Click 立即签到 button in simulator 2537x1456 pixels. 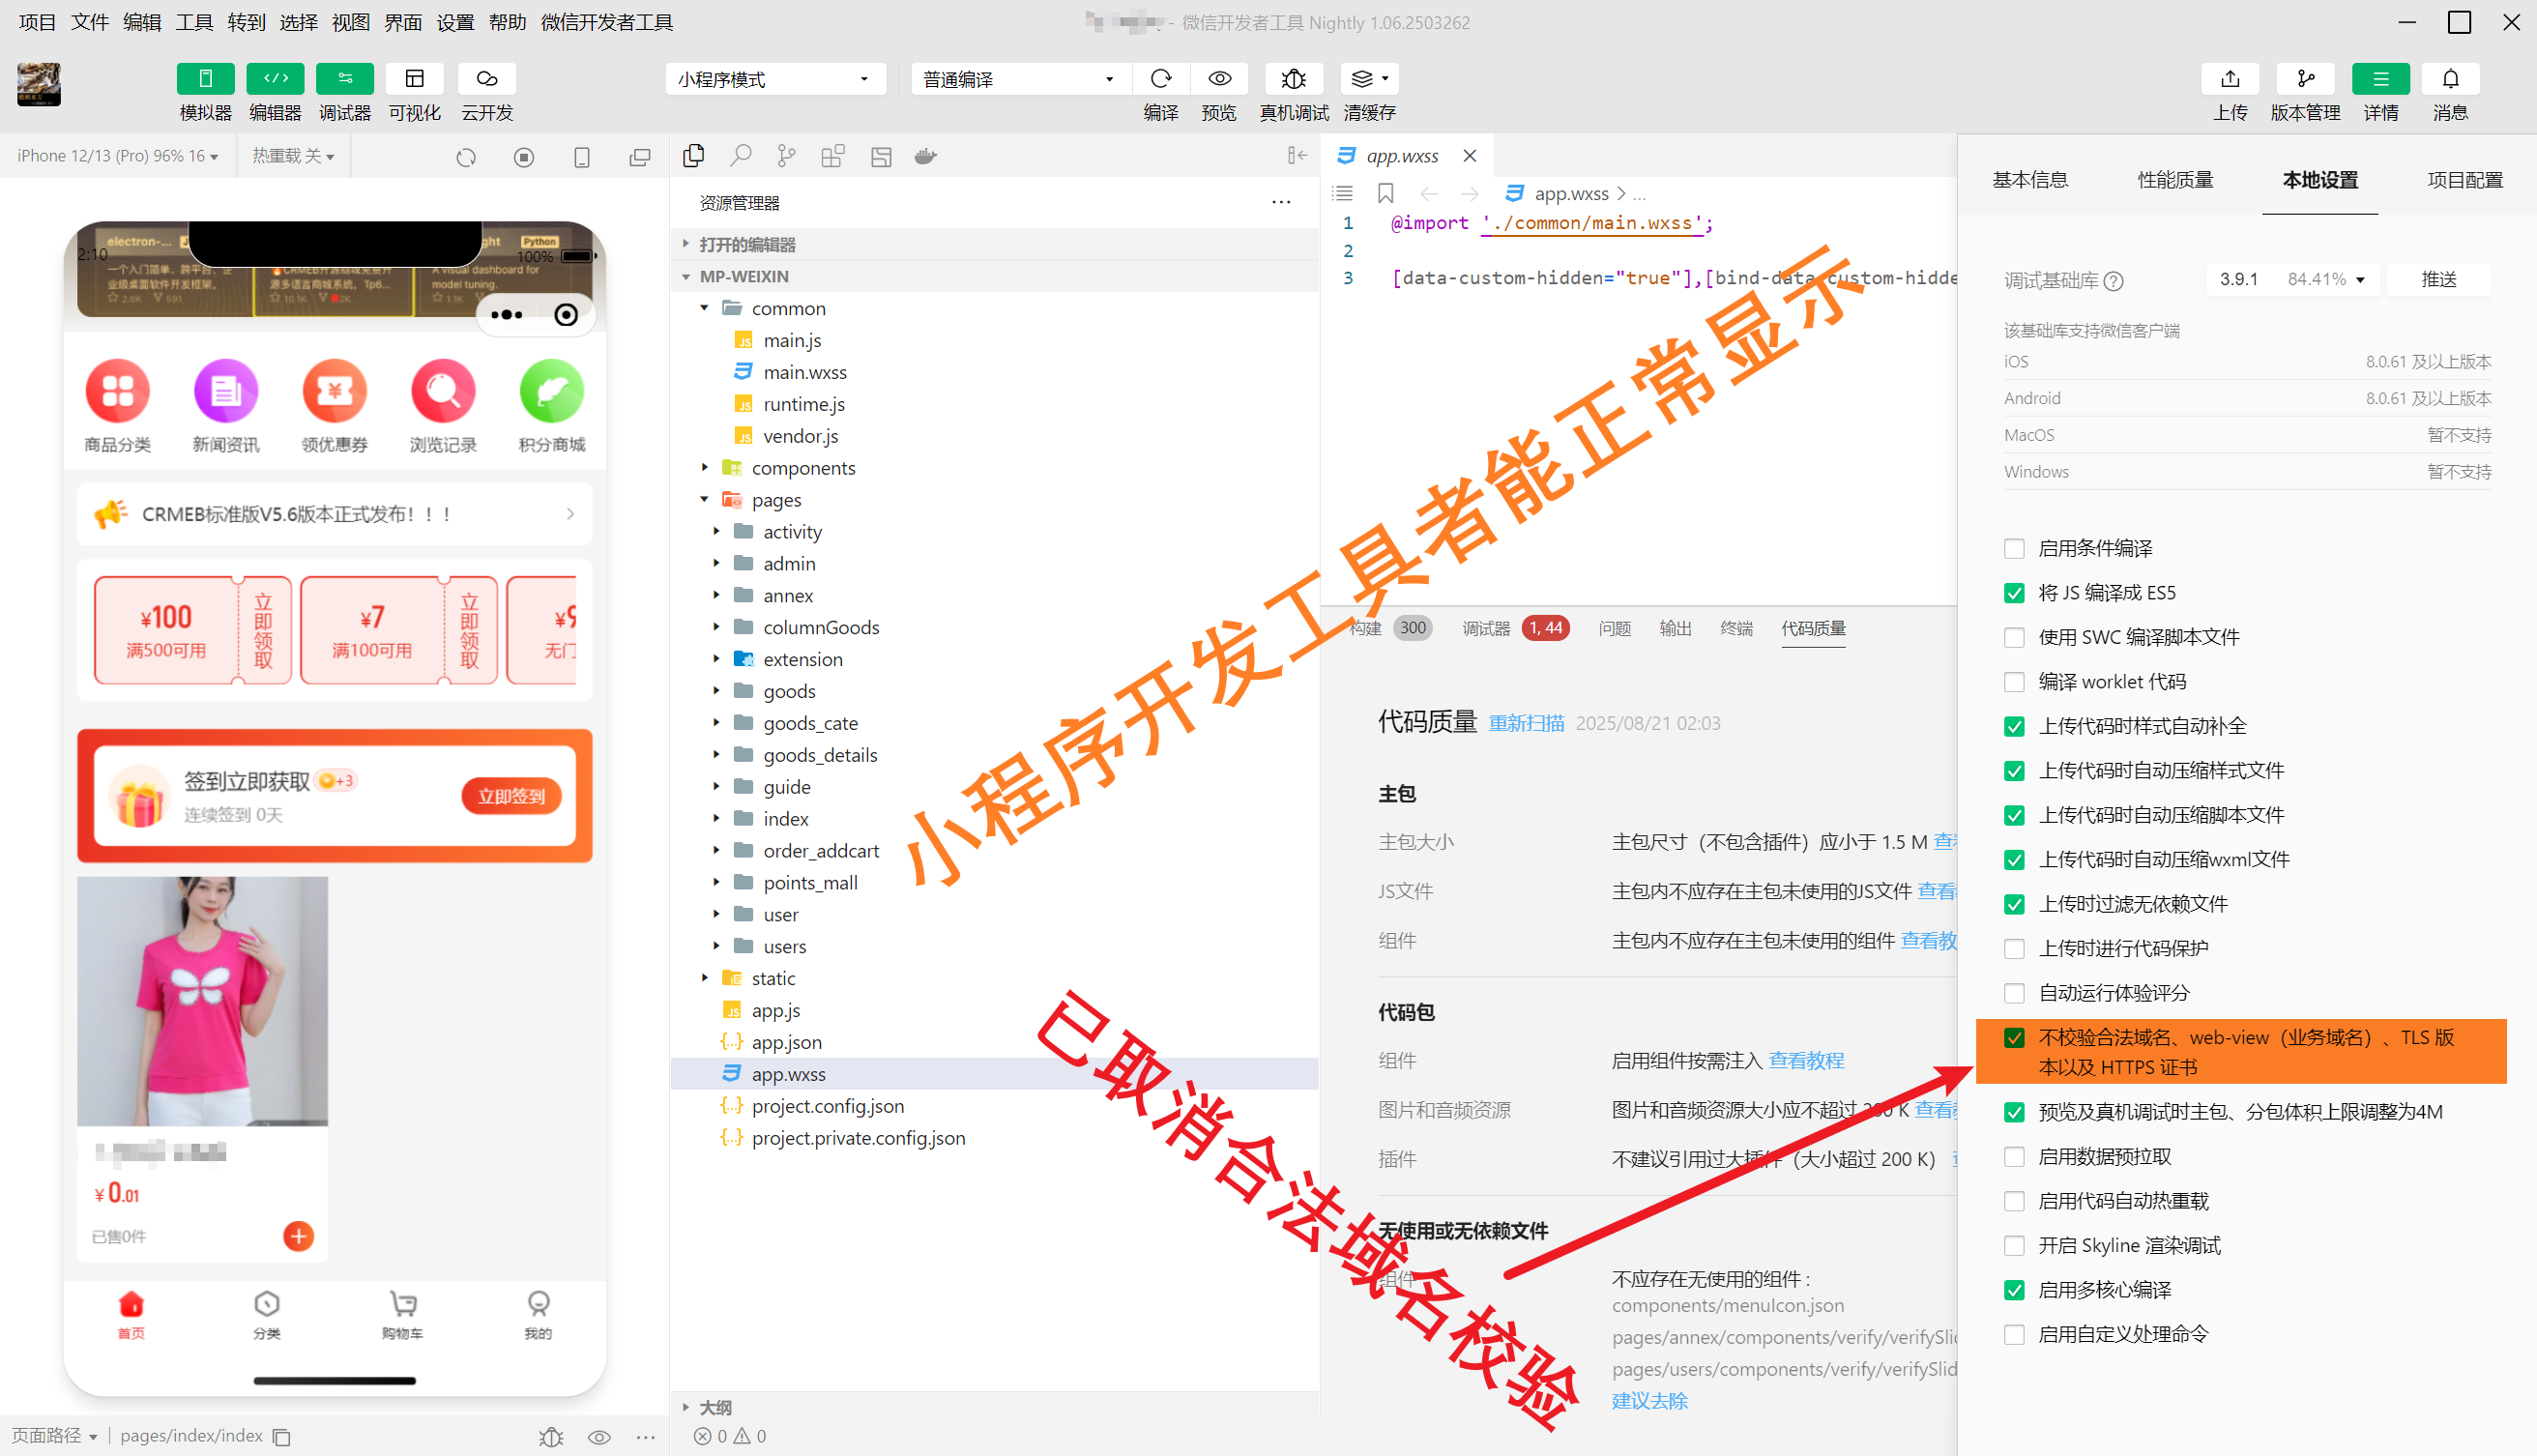point(511,796)
